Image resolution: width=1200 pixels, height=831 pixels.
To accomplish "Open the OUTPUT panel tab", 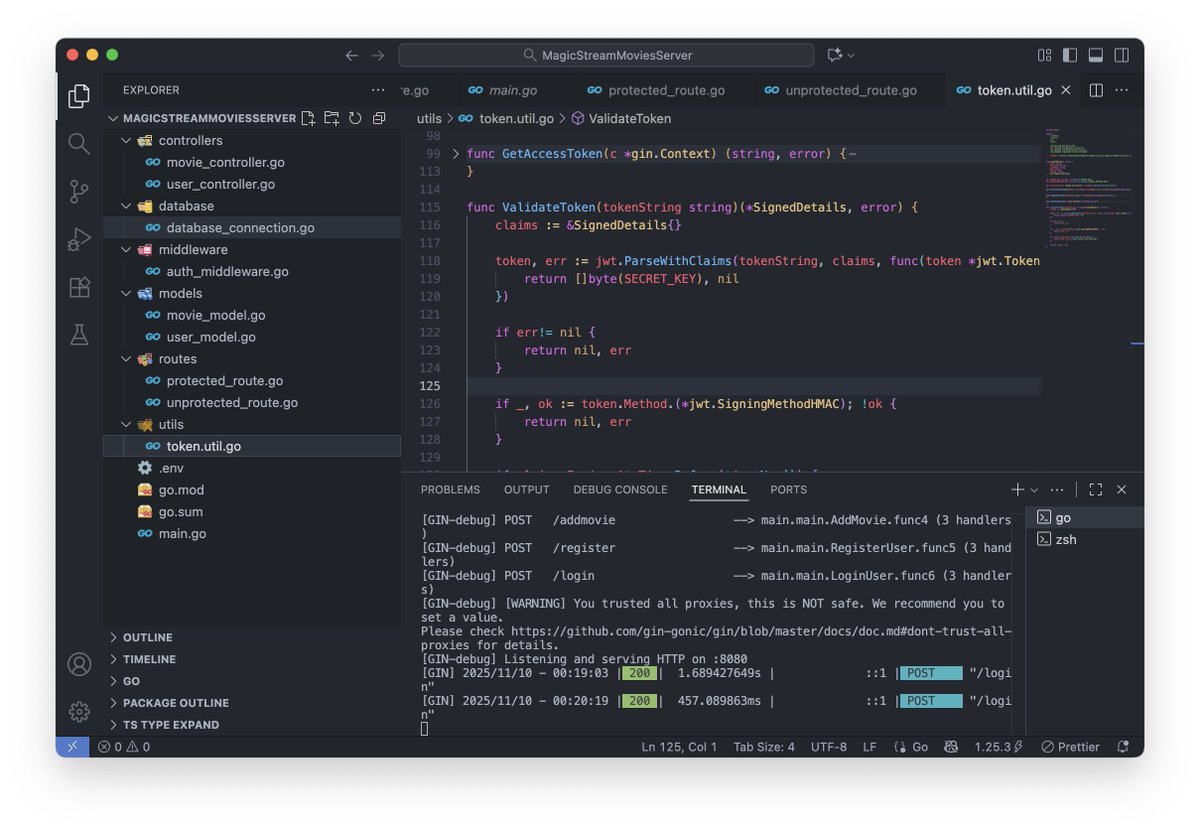I will click(x=526, y=489).
